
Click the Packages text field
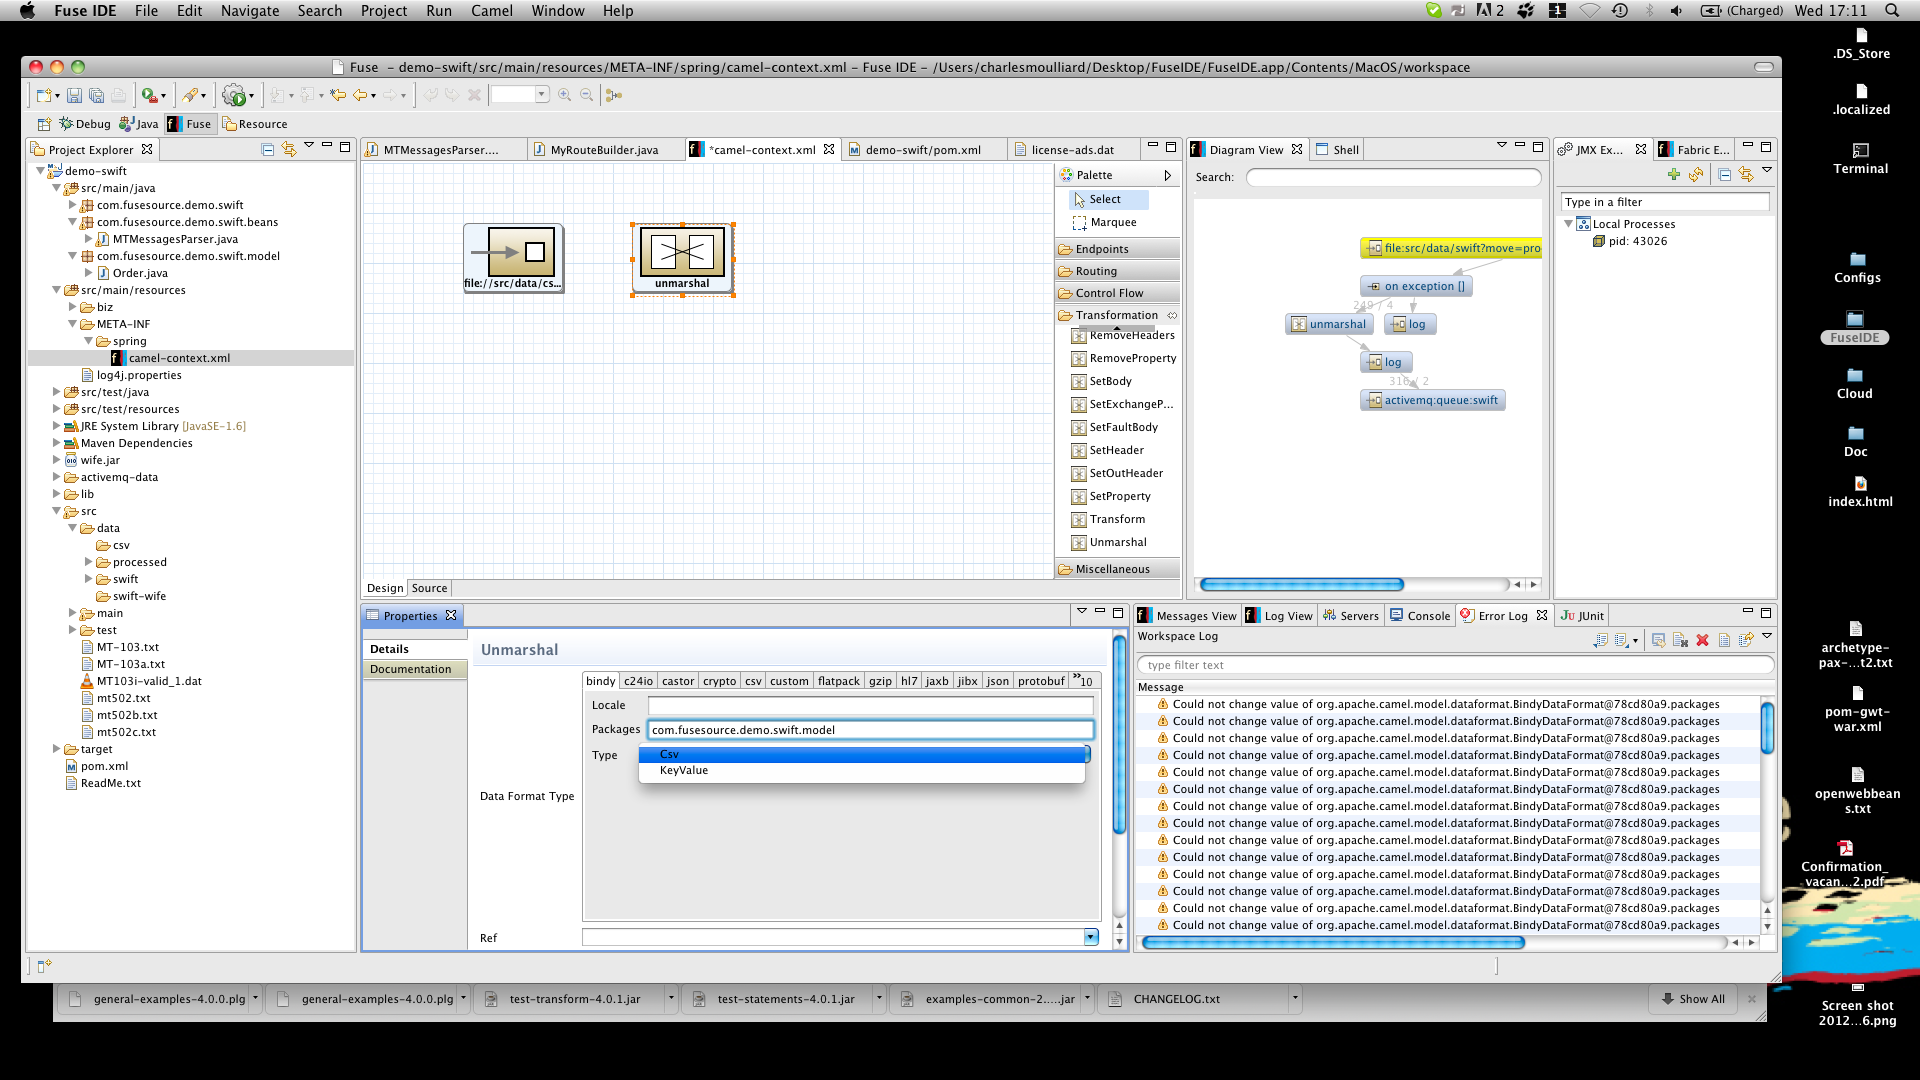click(870, 730)
